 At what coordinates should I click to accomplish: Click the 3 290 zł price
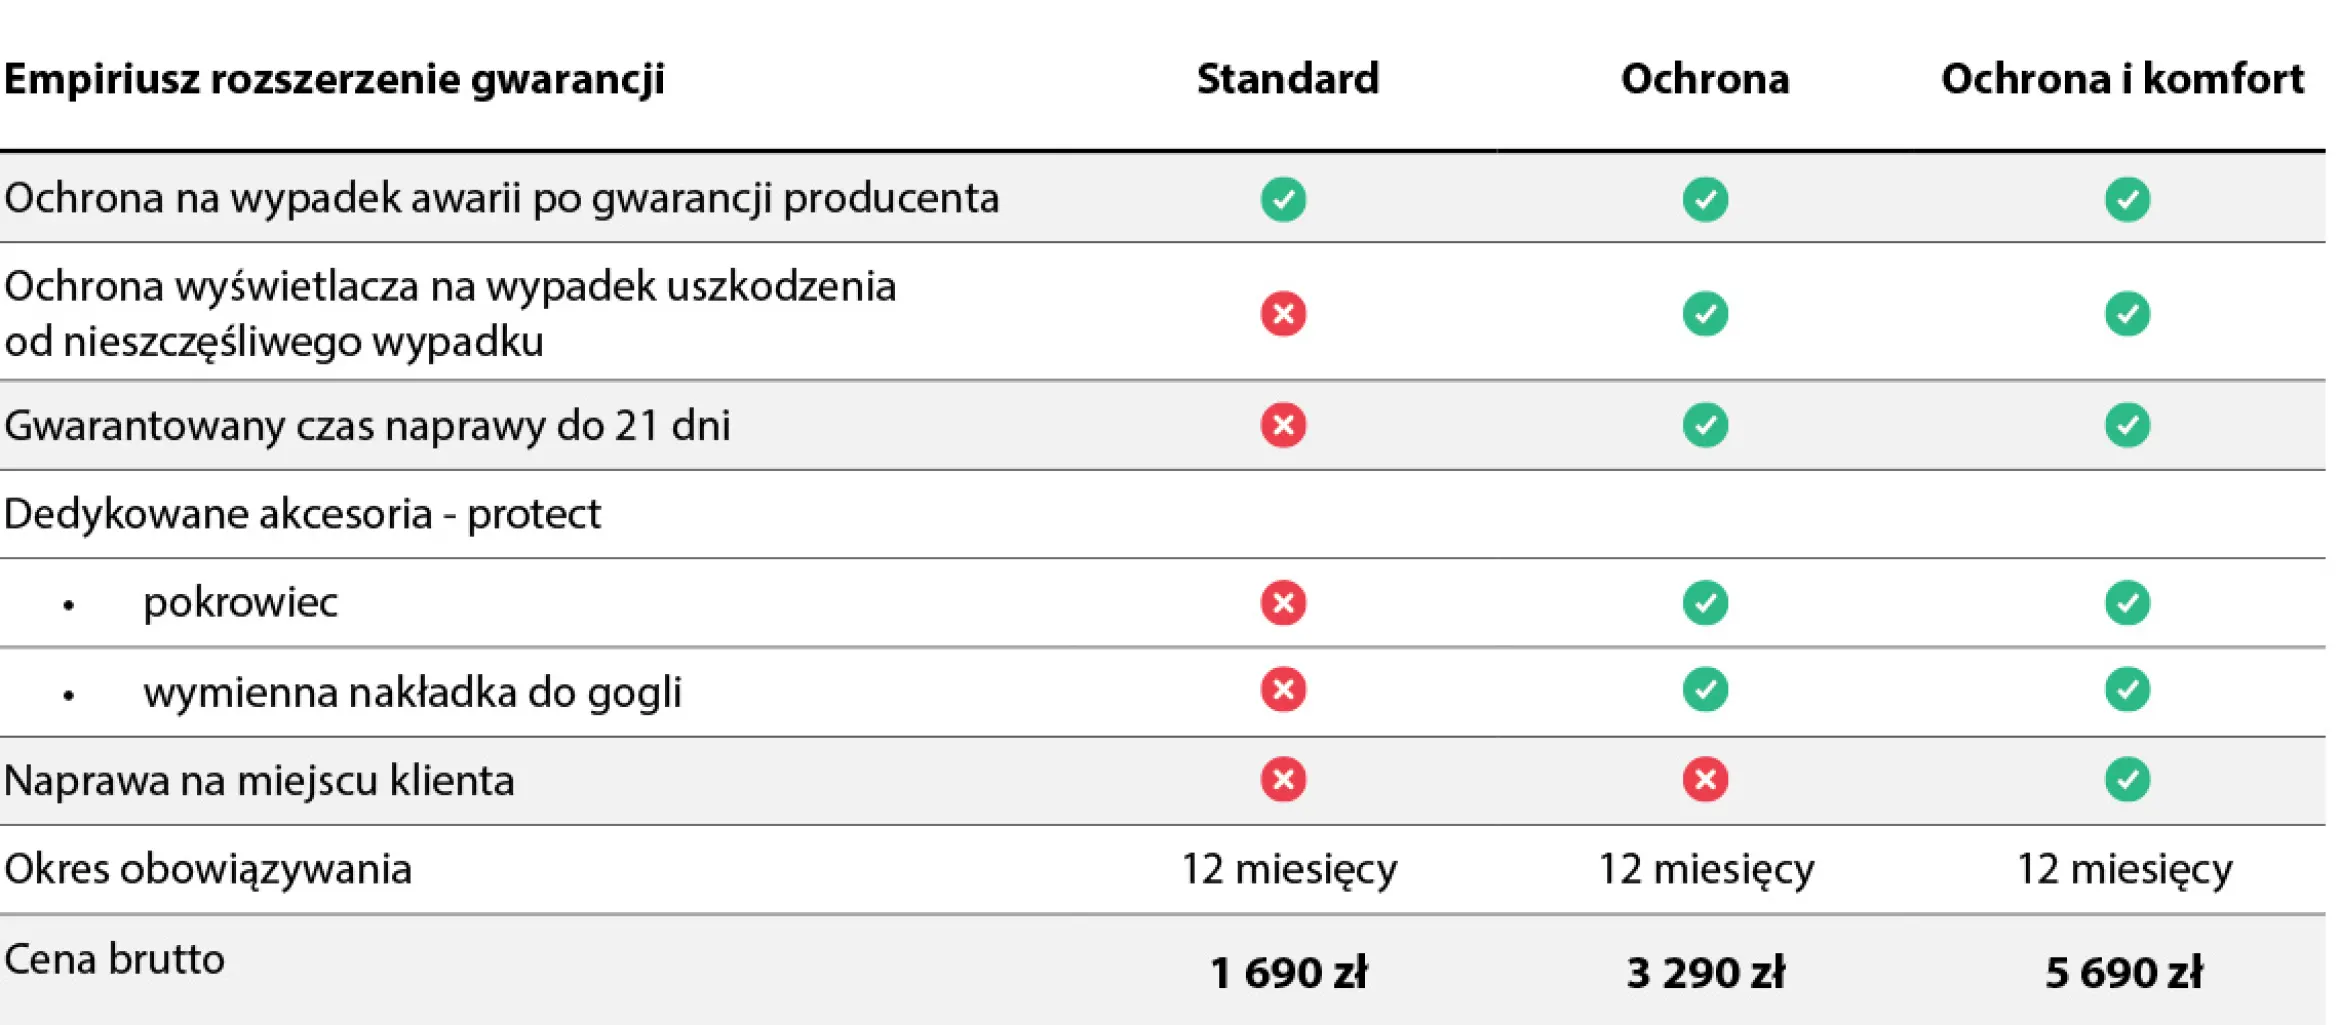coord(1705,972)
